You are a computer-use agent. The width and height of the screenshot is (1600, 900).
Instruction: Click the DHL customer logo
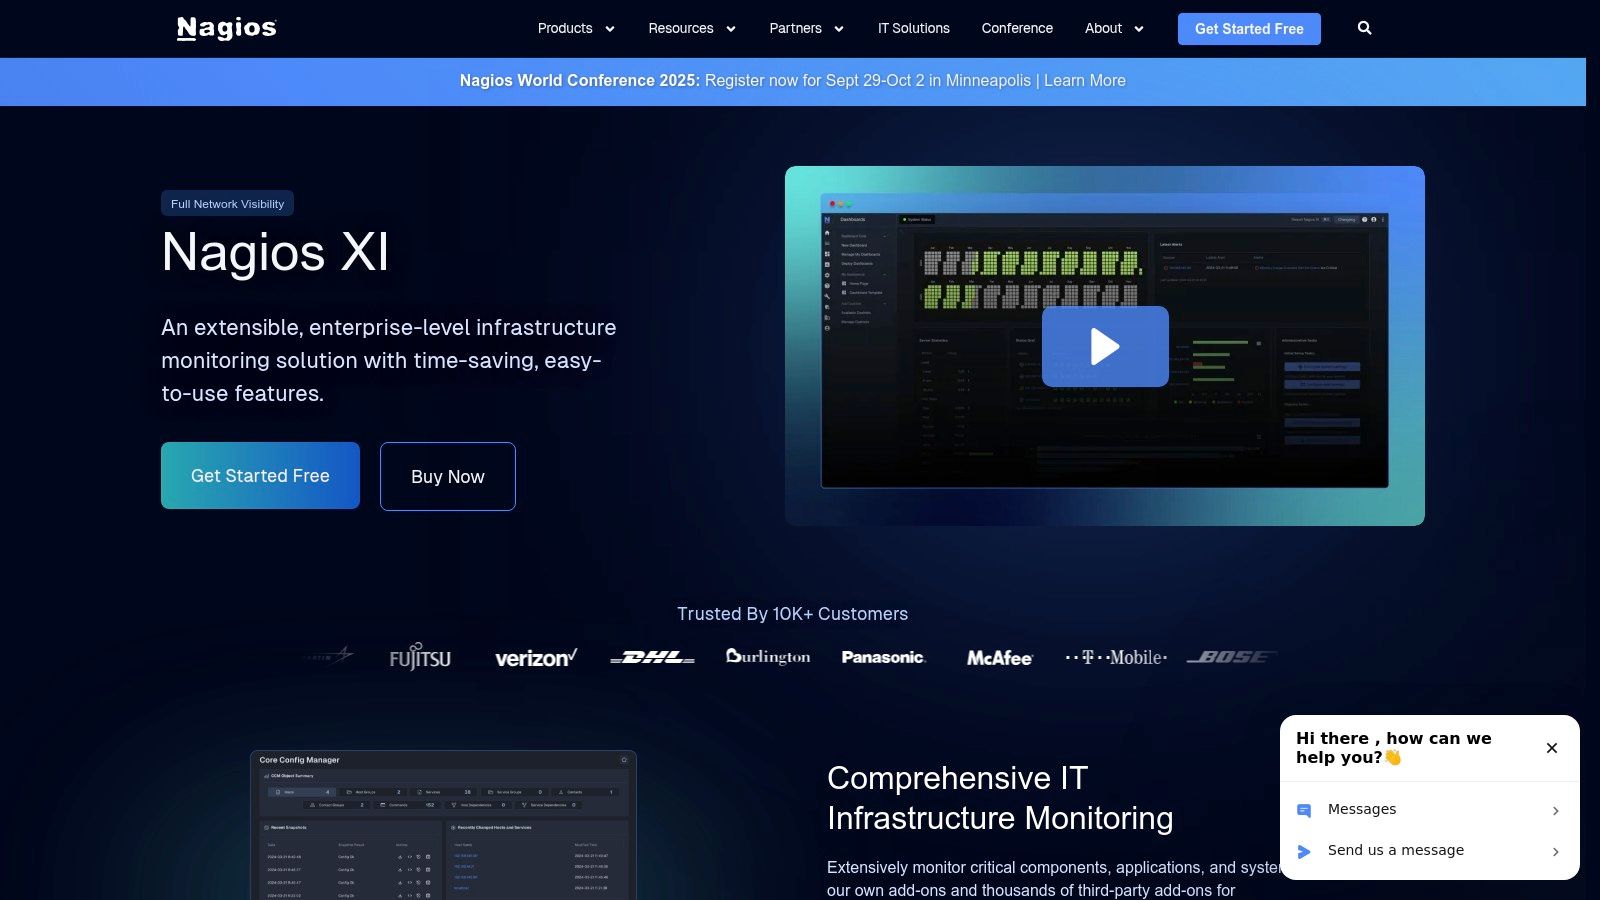click(652, 657)
